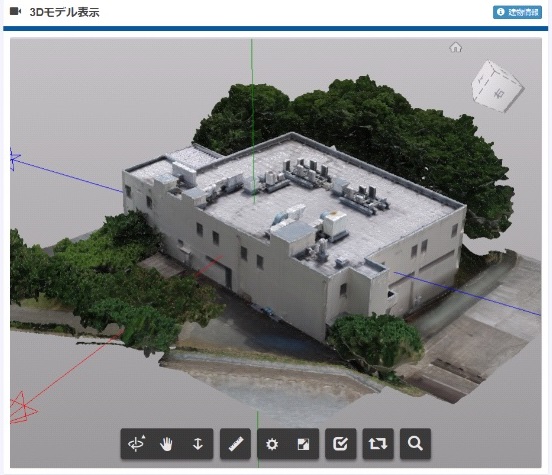The width and height of the screenshot is (552, 475).
Task: Click the checkmark selection tool button
Action: (x=340, y=444)
